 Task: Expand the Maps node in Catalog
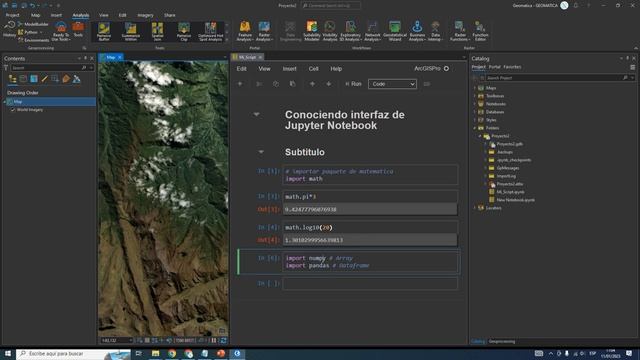pos(475,88)
